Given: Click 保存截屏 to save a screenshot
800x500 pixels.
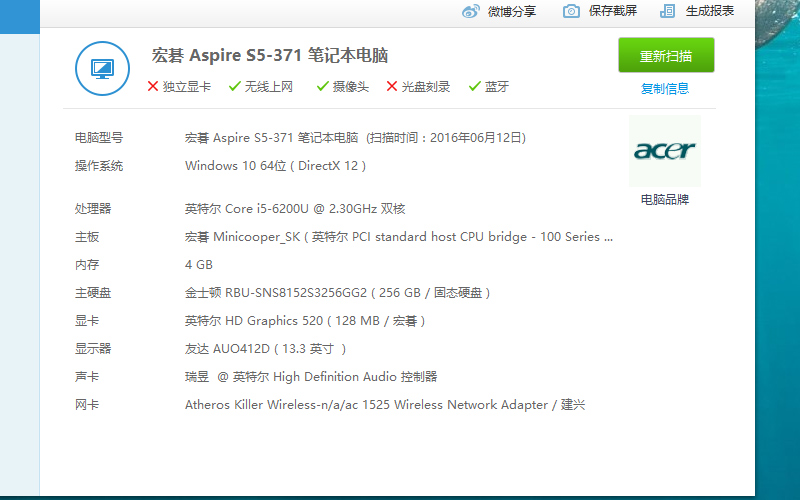Looking at the screenshot, I should coord(613,11).
